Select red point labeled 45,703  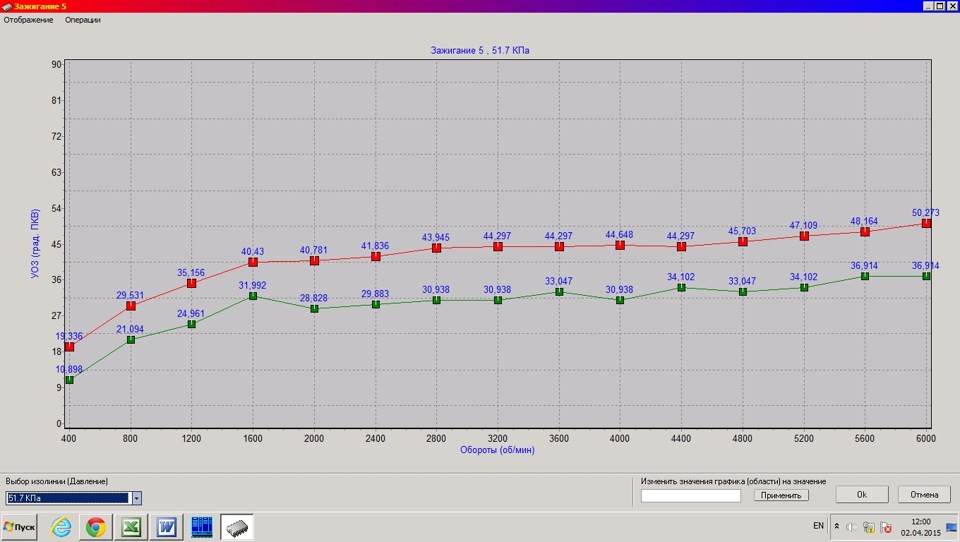(743, 242)
